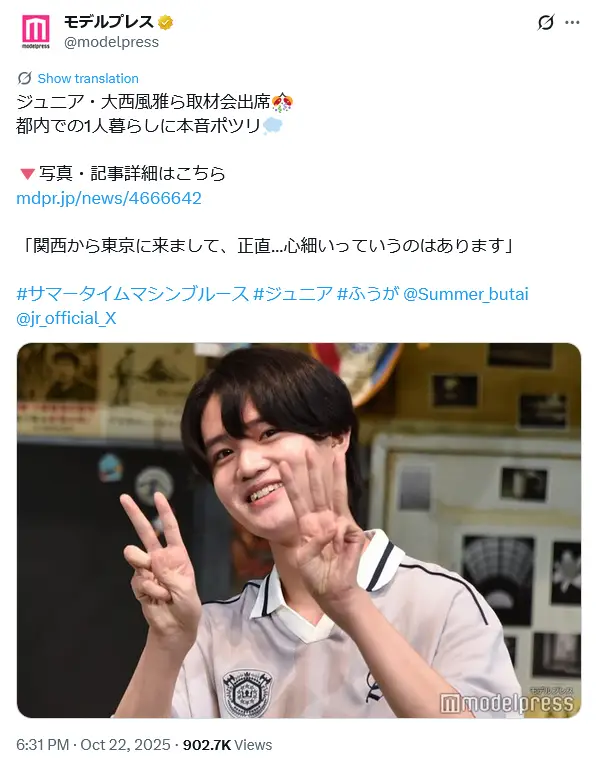Open the modelpress profile avatar
The width and height of the screenshot is (598, 771).
36,31
